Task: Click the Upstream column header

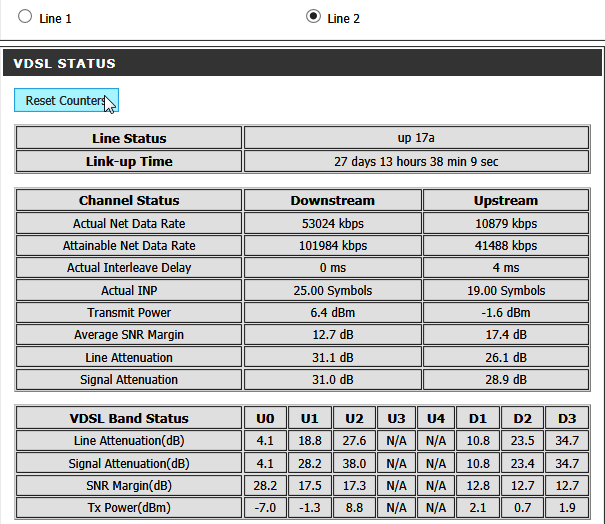Action: 506,200
